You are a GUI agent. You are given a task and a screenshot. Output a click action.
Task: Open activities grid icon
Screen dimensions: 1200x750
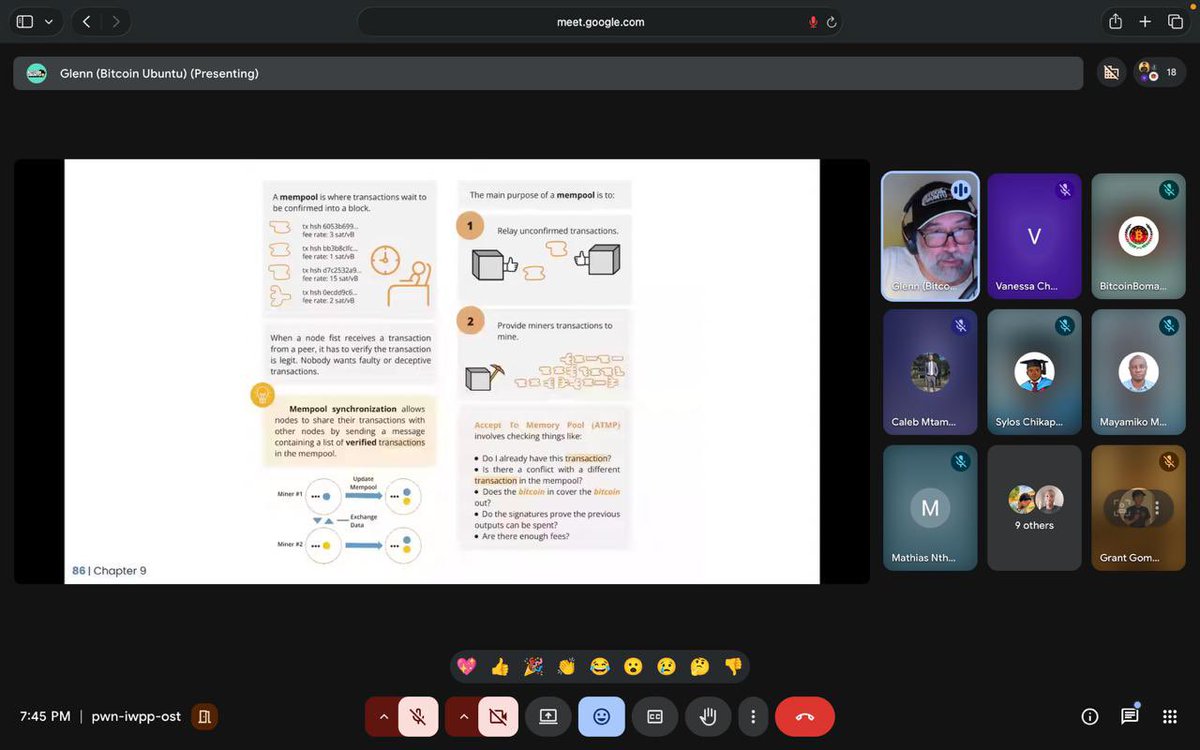pyautogui.click(x=1170, y=716)
